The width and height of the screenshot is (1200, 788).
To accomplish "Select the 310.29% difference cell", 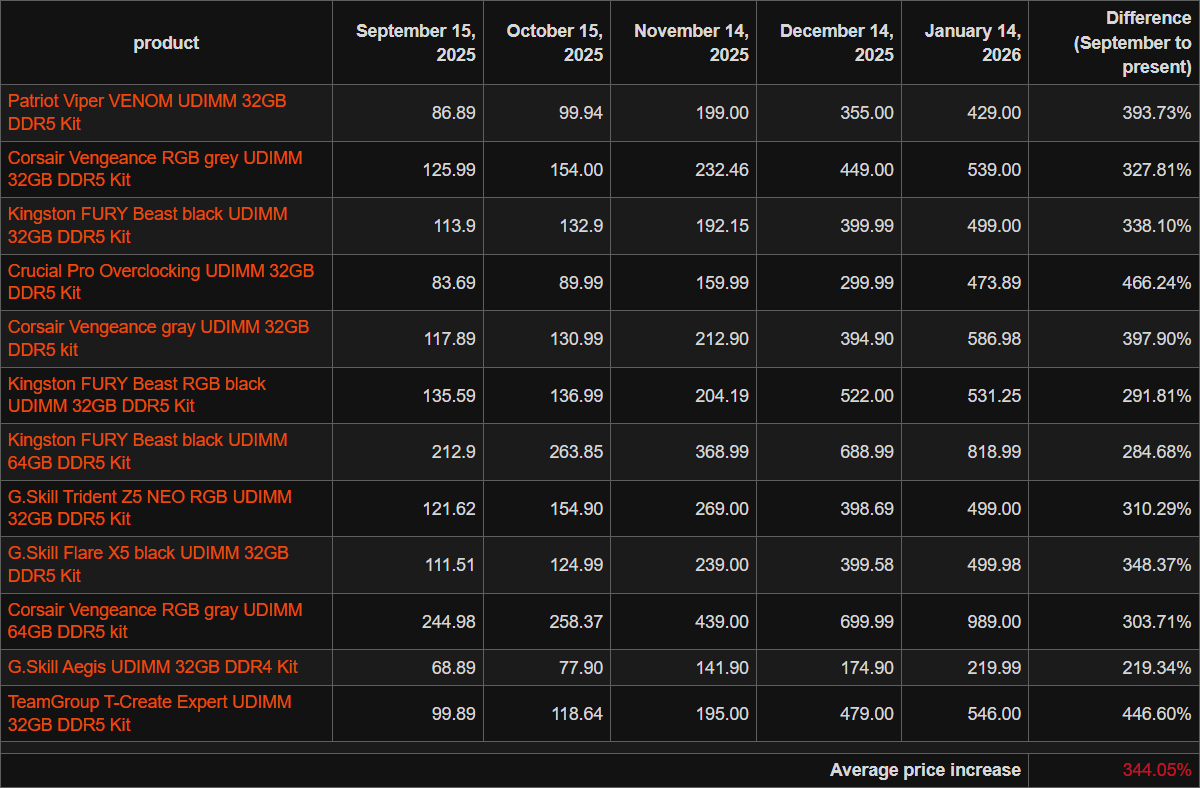I will [x=1114, y=508].
